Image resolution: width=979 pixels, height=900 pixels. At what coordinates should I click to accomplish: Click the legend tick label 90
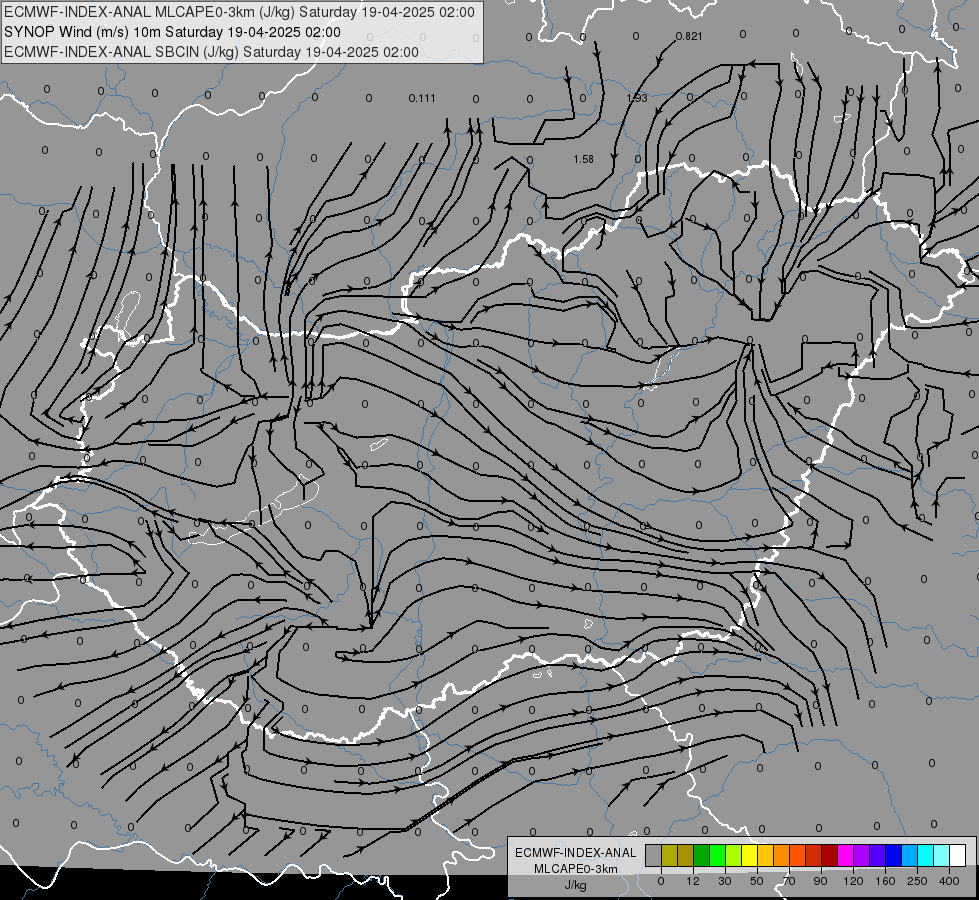pyautogui.click(x=820, y=881)
